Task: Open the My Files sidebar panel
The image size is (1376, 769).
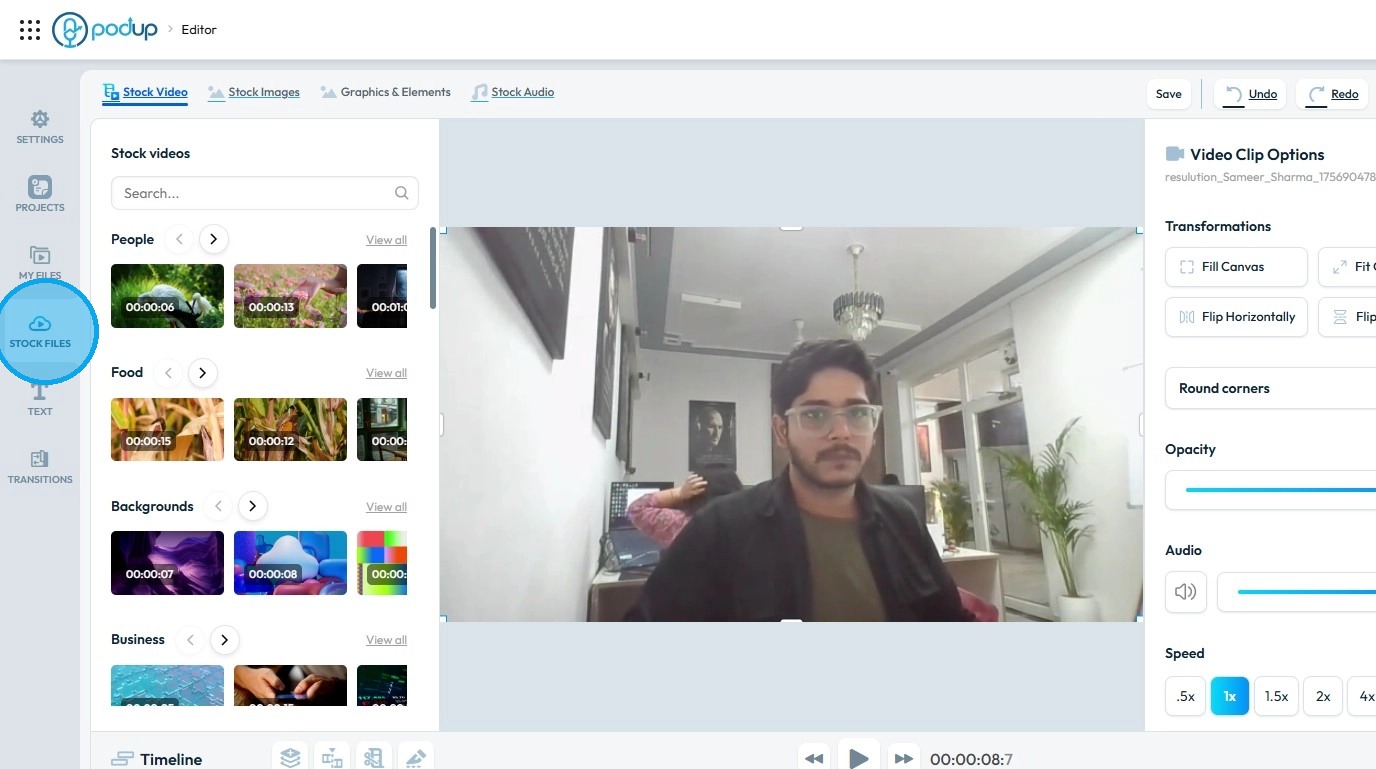Action: [x=40, y=262]
